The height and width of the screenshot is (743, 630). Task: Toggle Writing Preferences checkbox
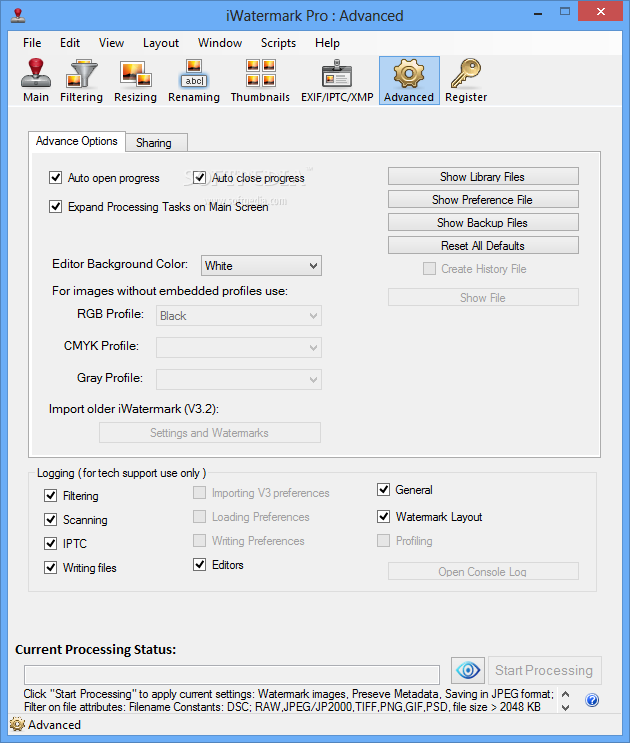click(199, 541)
